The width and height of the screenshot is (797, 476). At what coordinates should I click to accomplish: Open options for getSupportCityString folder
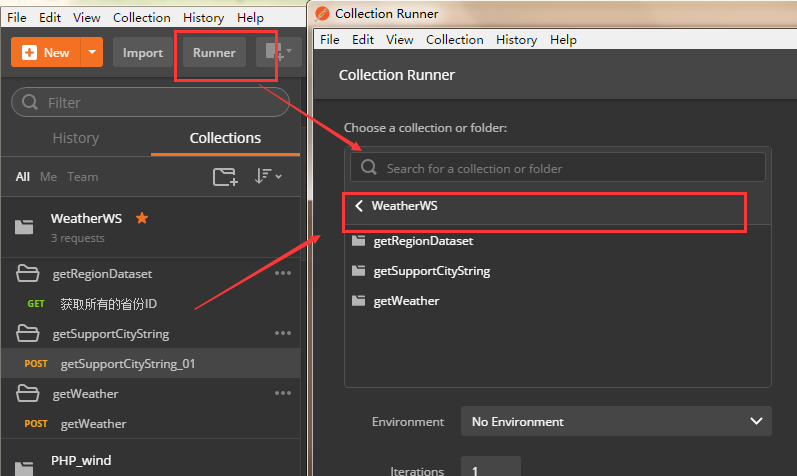(283, 333)
